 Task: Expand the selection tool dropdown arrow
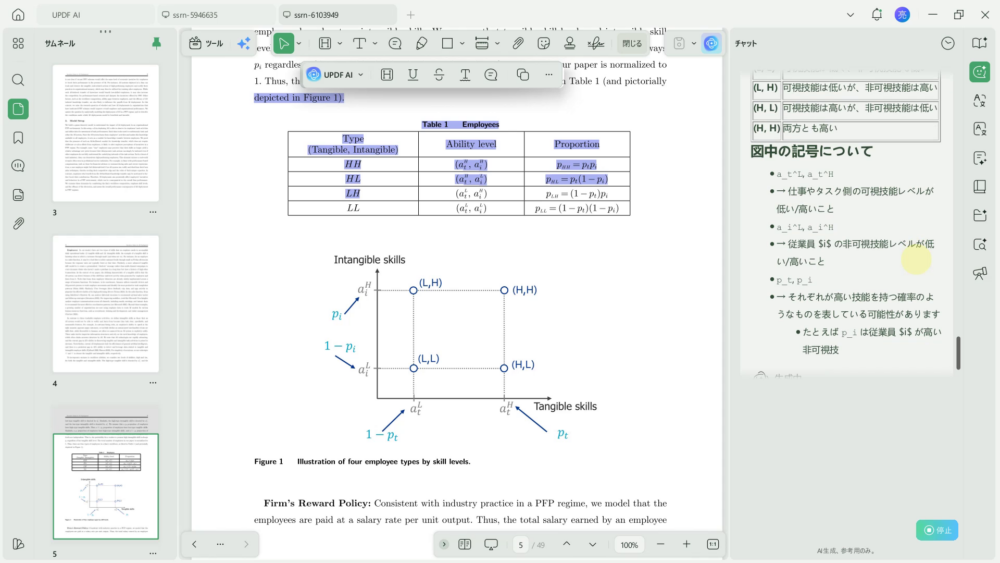tap(298, 43)
